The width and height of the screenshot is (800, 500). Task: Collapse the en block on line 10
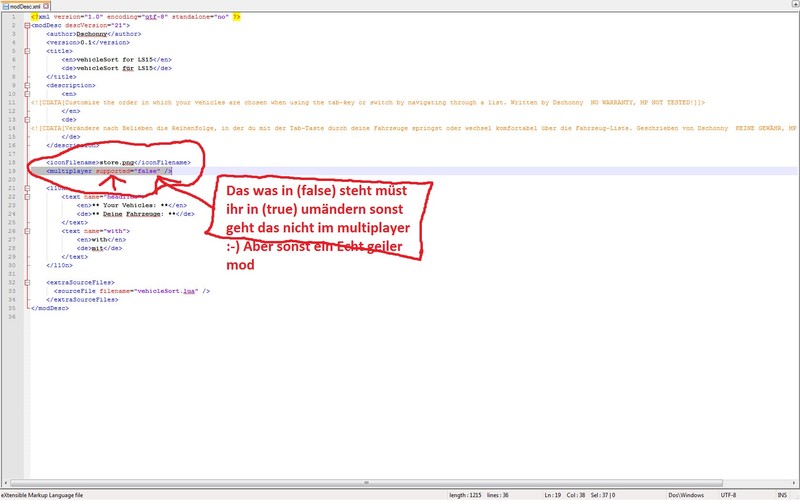(27, 94)
